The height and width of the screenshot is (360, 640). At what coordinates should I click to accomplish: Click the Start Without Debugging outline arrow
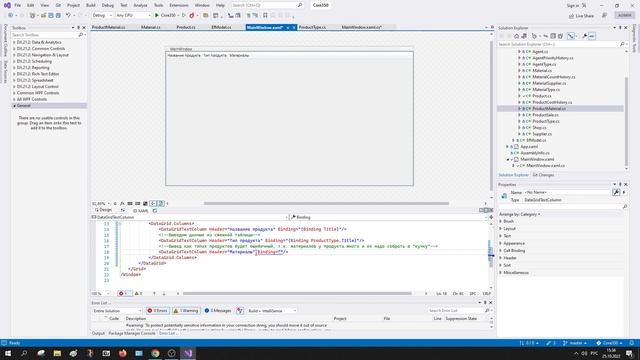[x=184, y=15]
